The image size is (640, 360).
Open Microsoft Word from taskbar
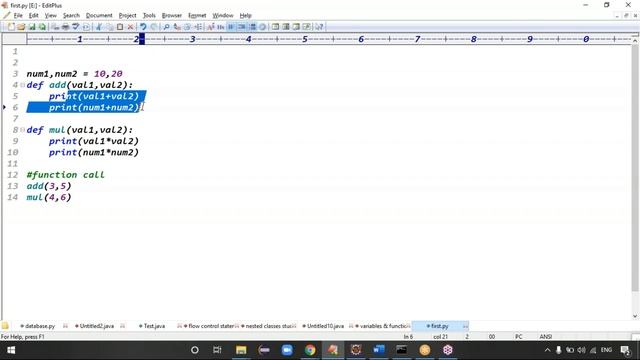pos(379,350)
